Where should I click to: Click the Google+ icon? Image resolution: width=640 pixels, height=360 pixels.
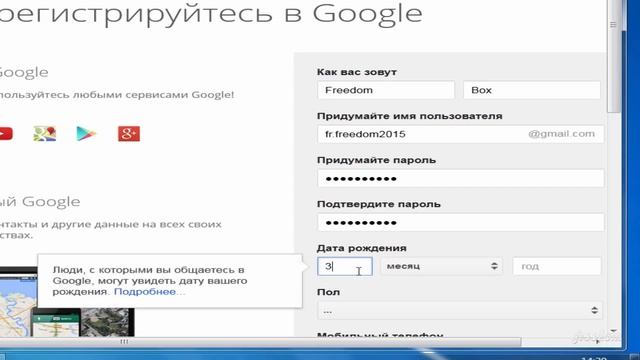point(129,134)
